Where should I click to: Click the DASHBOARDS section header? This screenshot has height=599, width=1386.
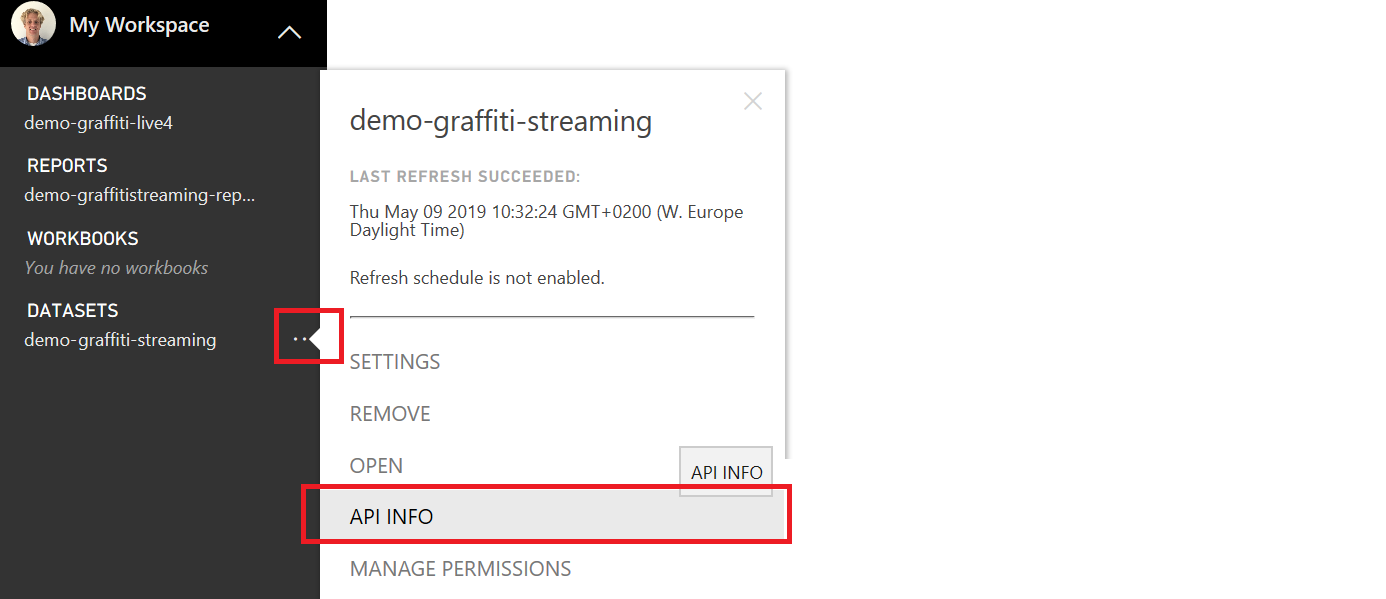pos(87,94)
